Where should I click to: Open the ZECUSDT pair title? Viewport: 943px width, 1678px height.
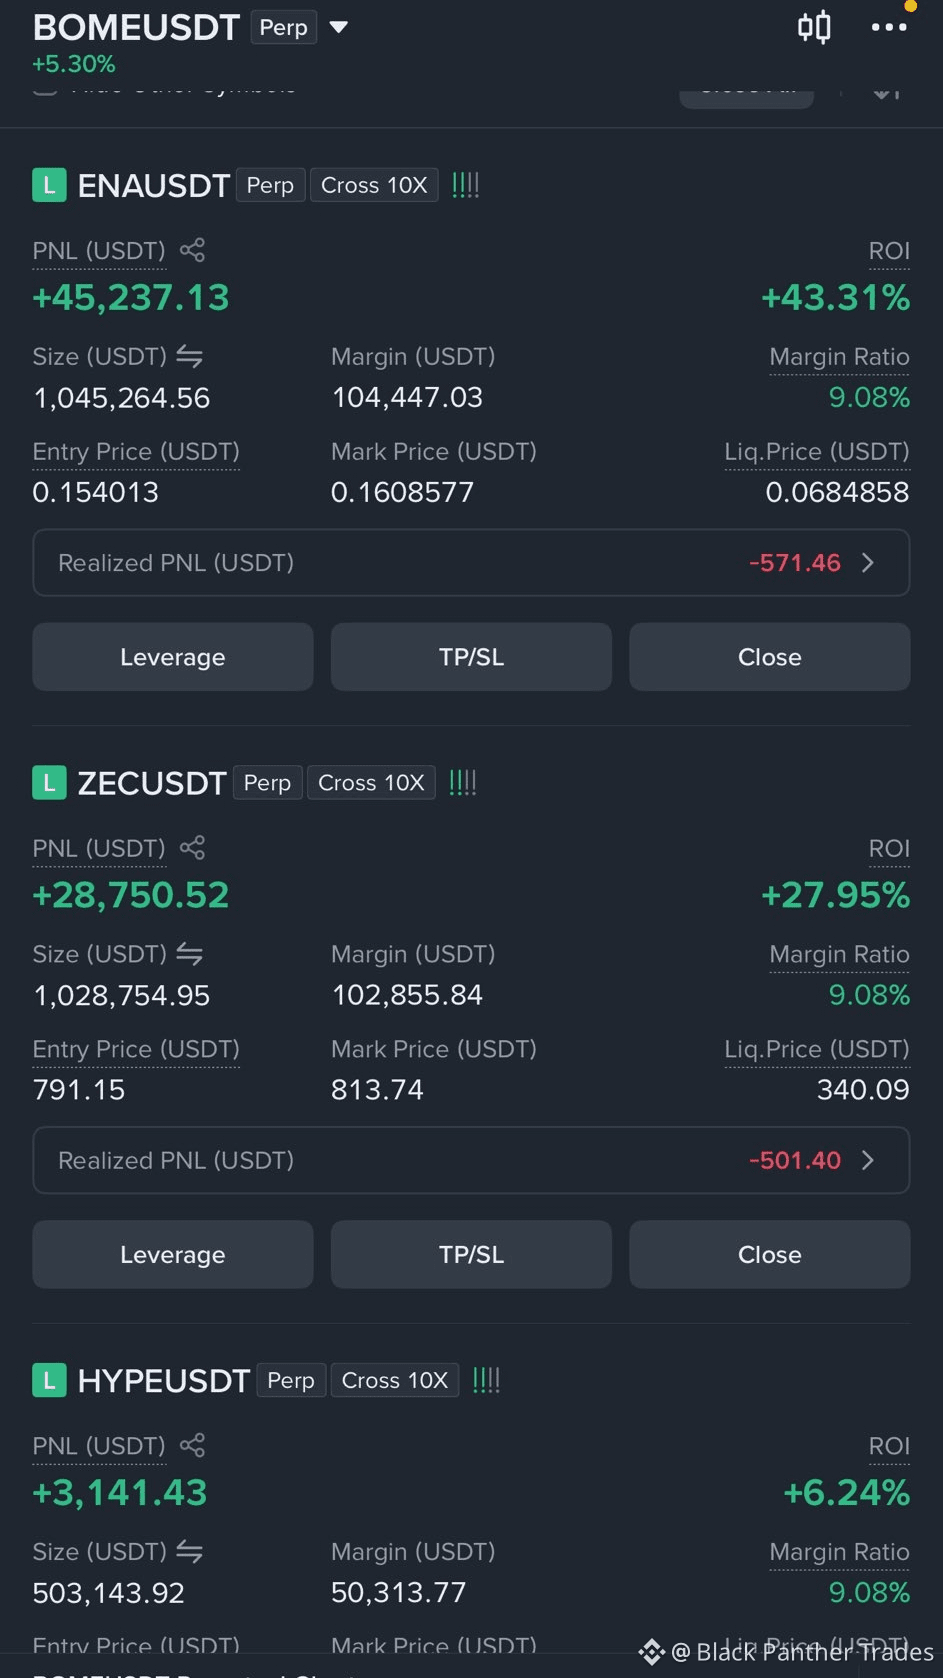pyautogui.click(x=152, y=783)
